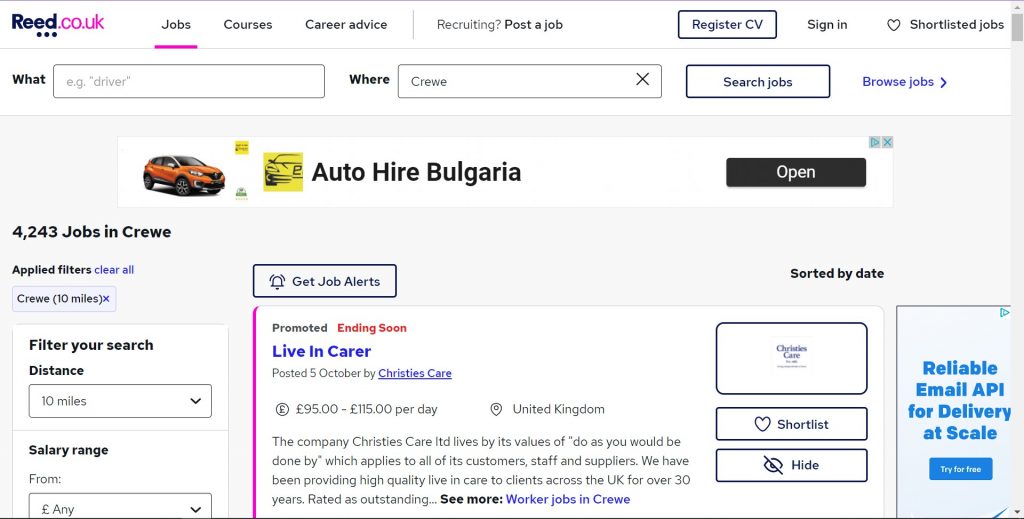Screen dimensions: 1024x519
Task: Open the Career advice tab
Action: coord(346,25)
